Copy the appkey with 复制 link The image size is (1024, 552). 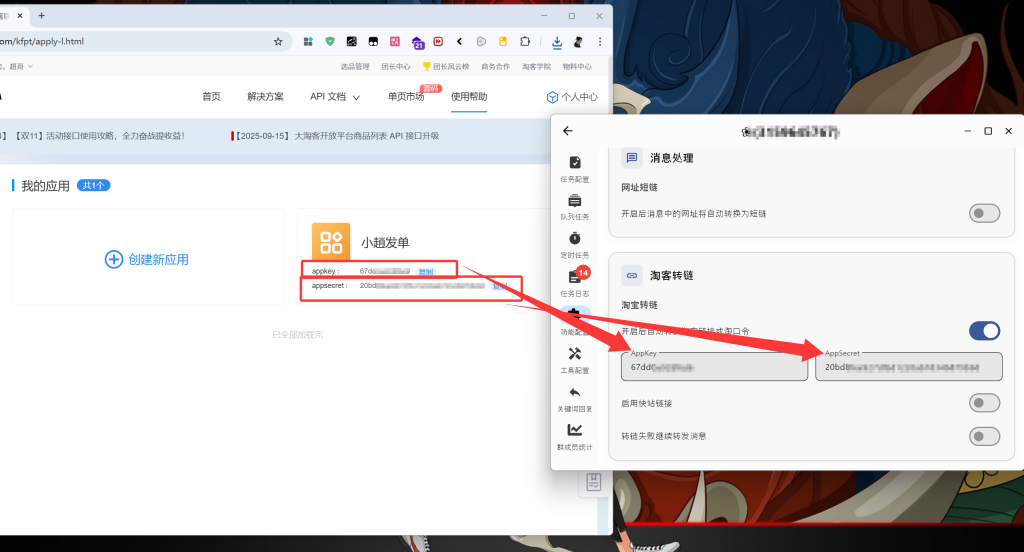[x=426, y=272]
